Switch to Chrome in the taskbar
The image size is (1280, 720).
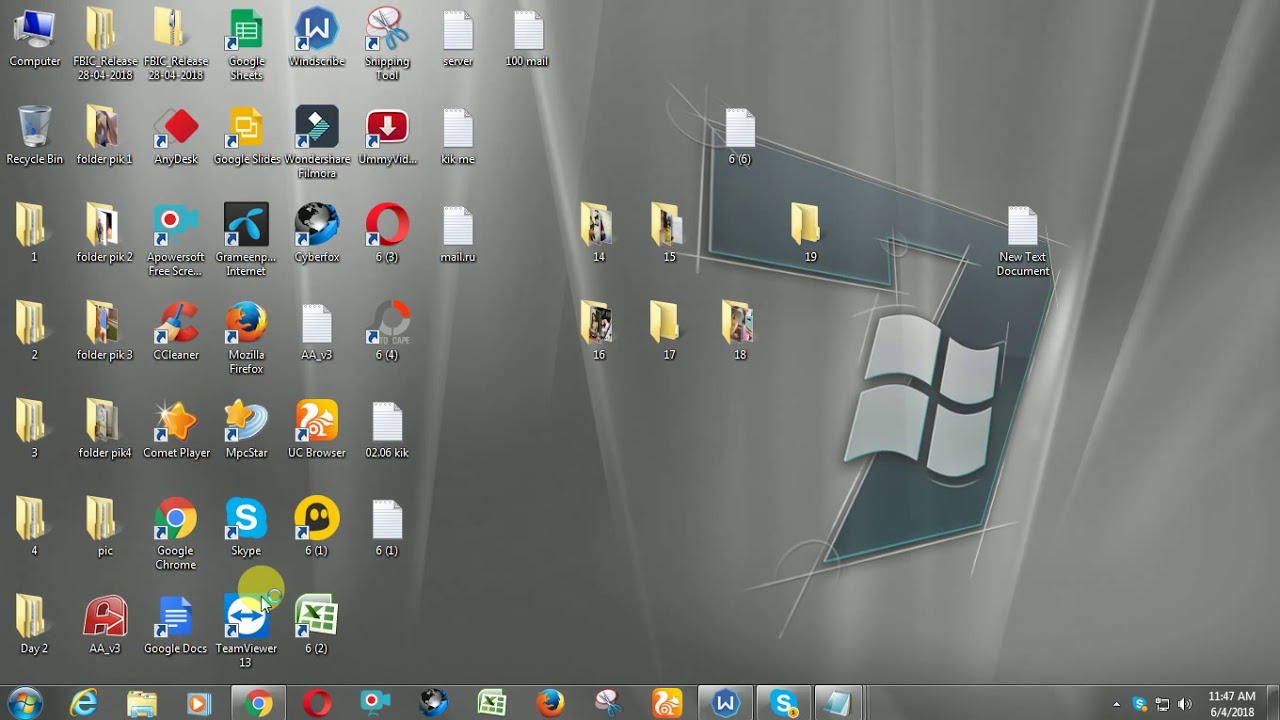258,704
